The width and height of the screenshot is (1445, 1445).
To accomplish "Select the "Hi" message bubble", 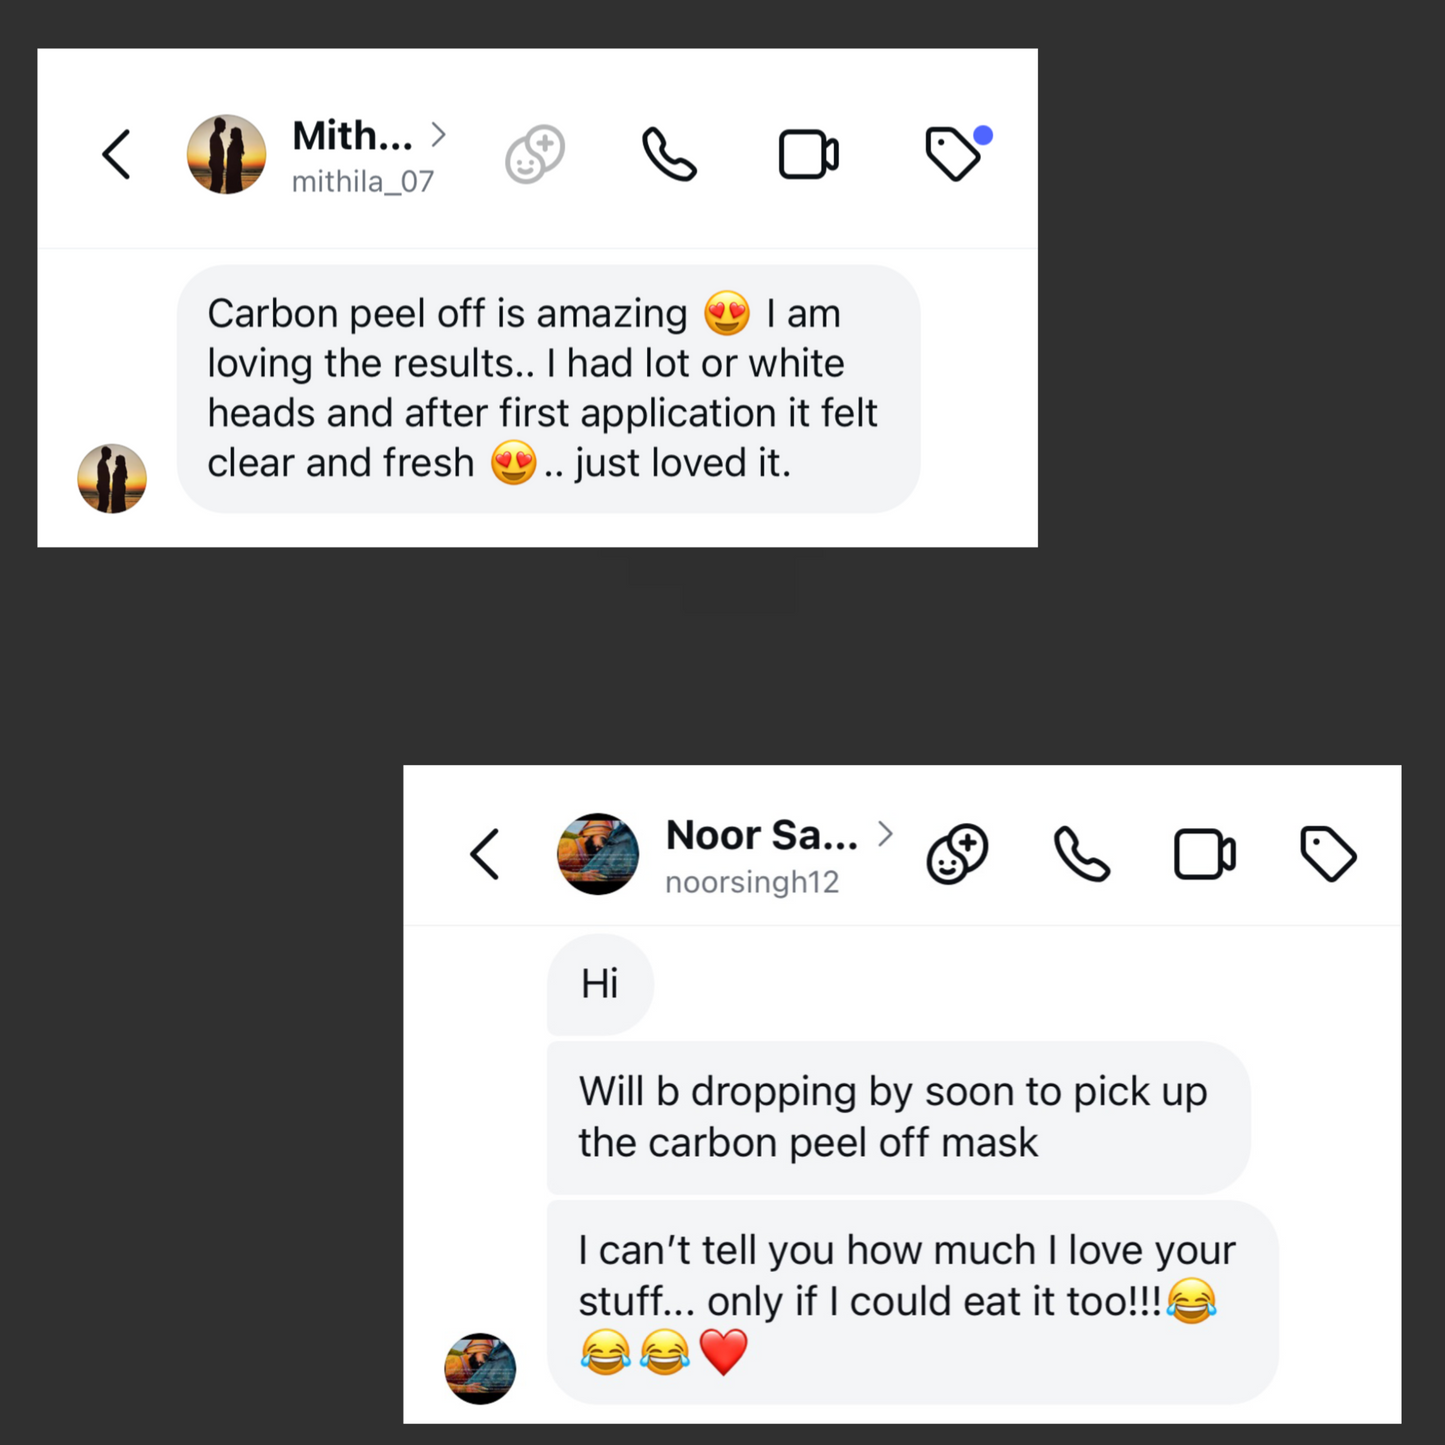I will 600,984.
